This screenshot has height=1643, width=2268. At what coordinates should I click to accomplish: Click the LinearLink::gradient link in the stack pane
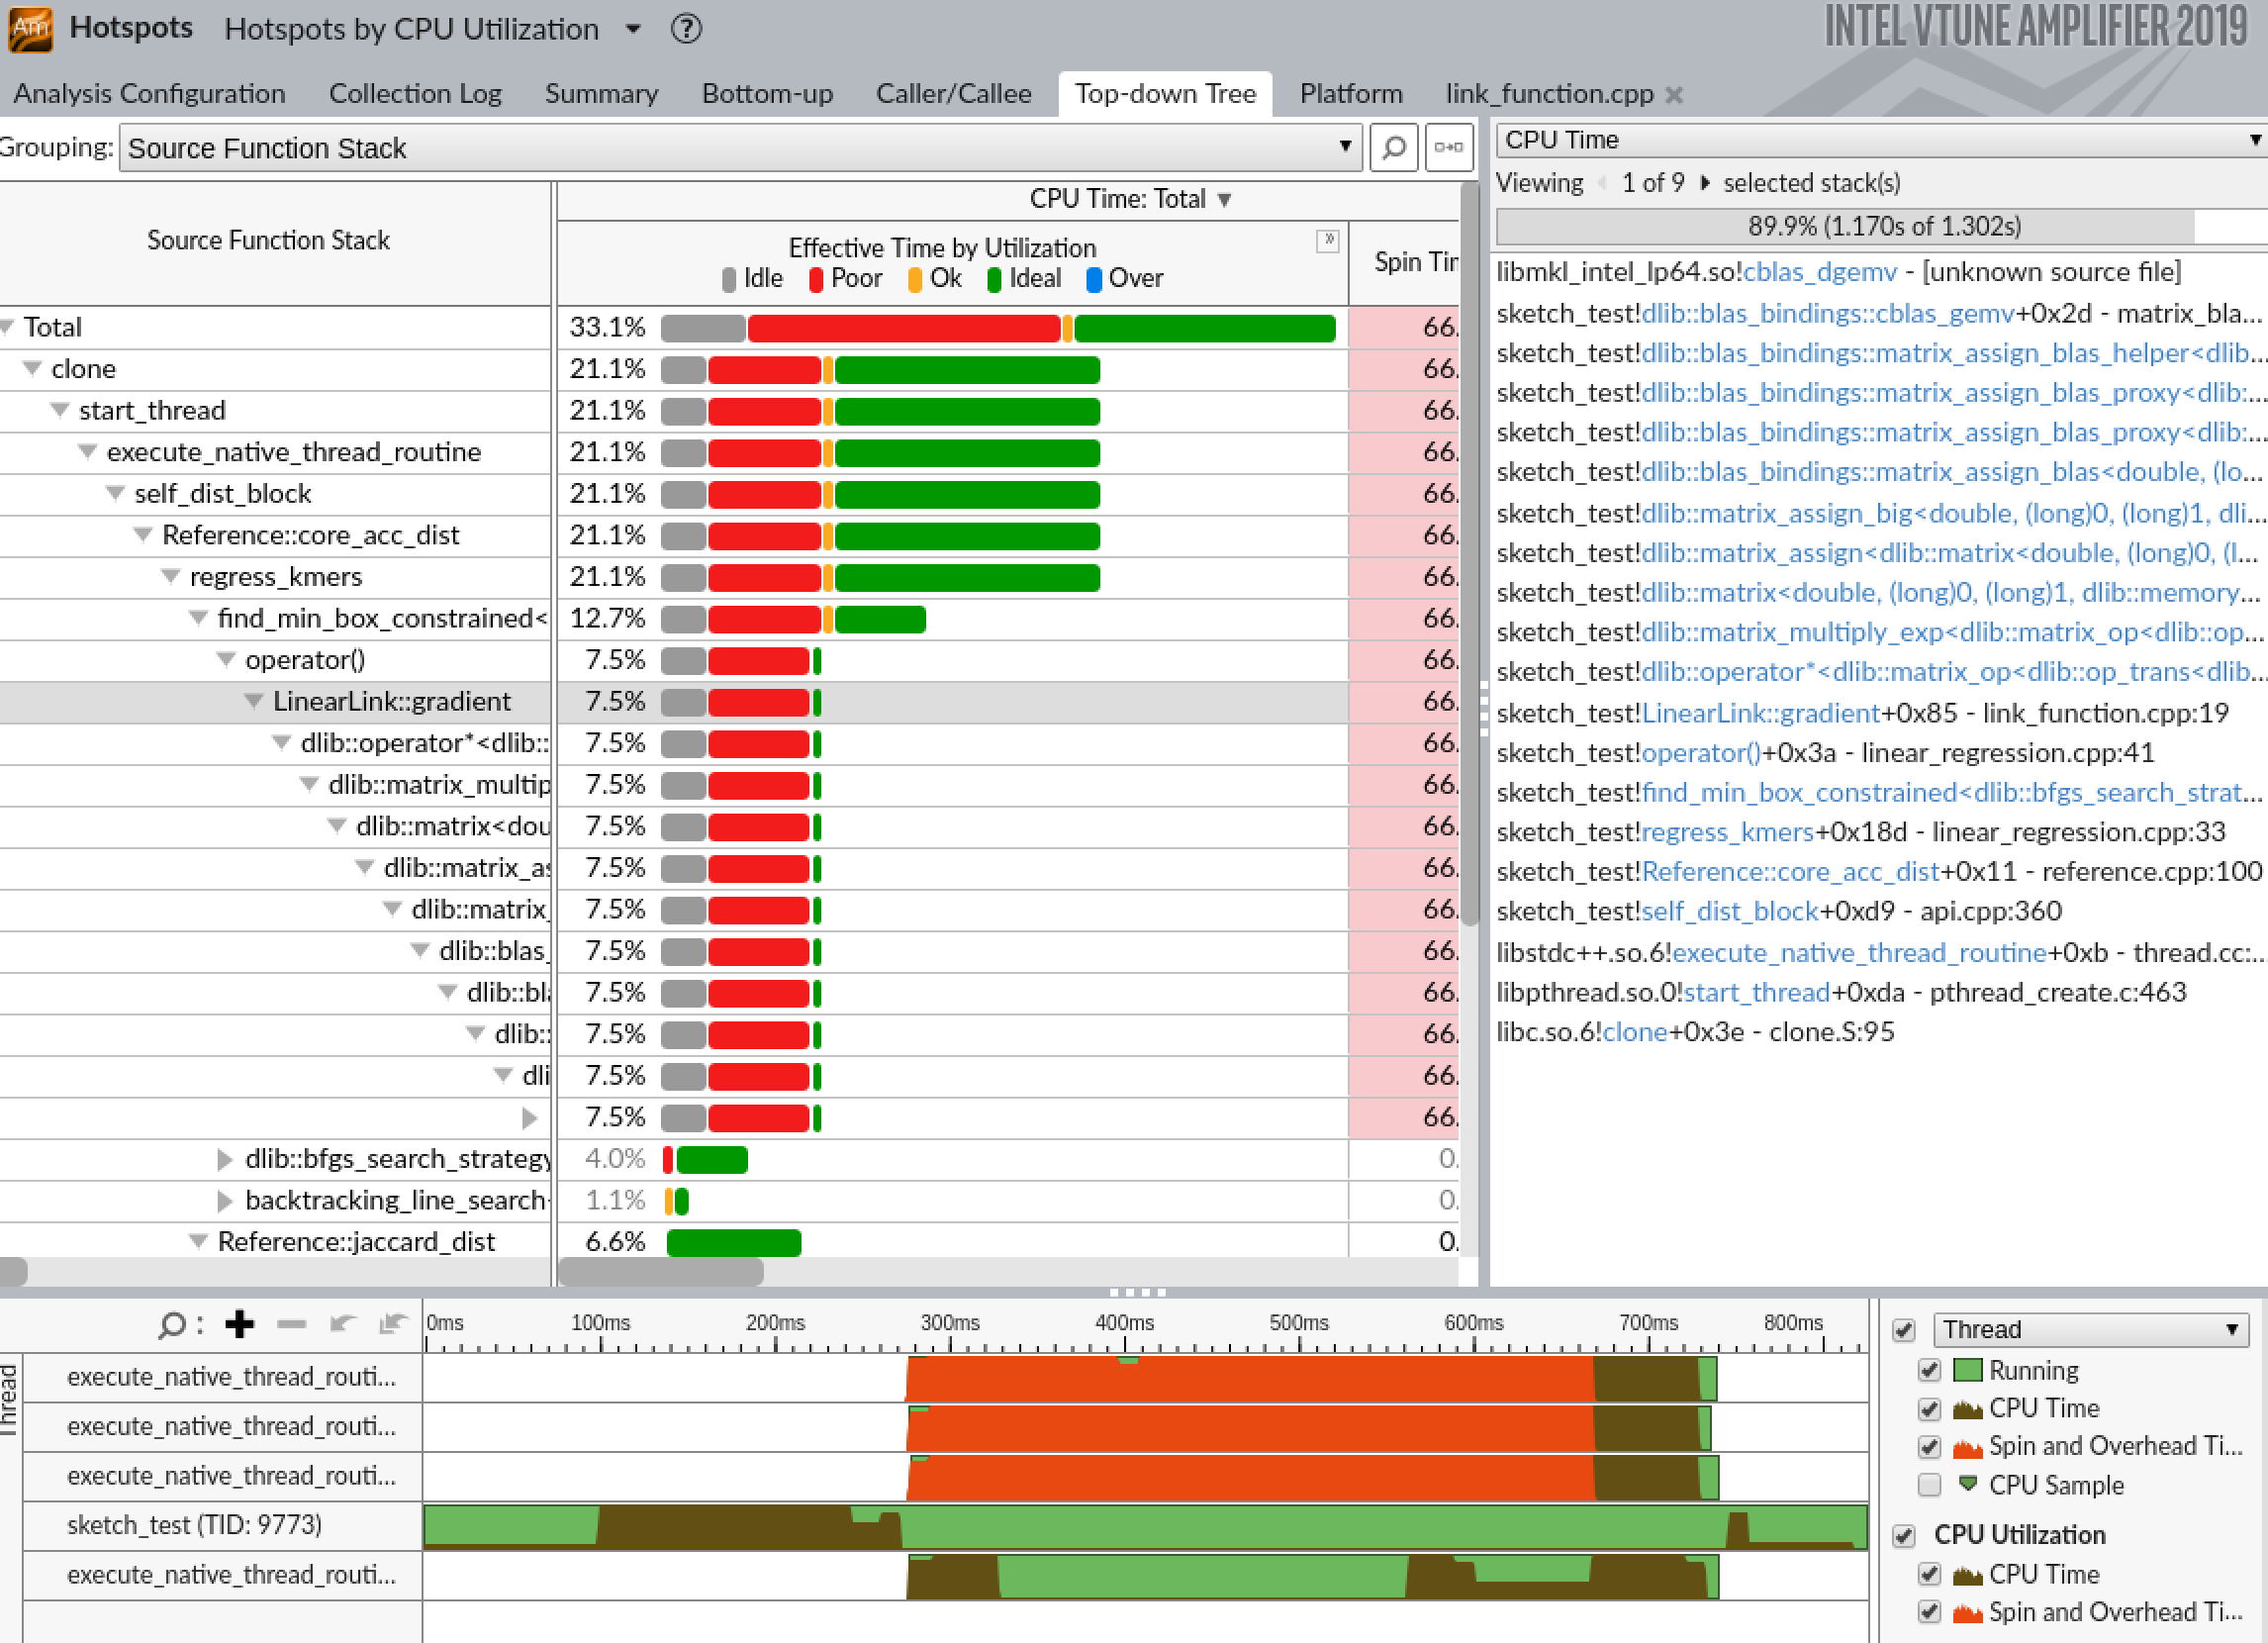(1760, 713)
